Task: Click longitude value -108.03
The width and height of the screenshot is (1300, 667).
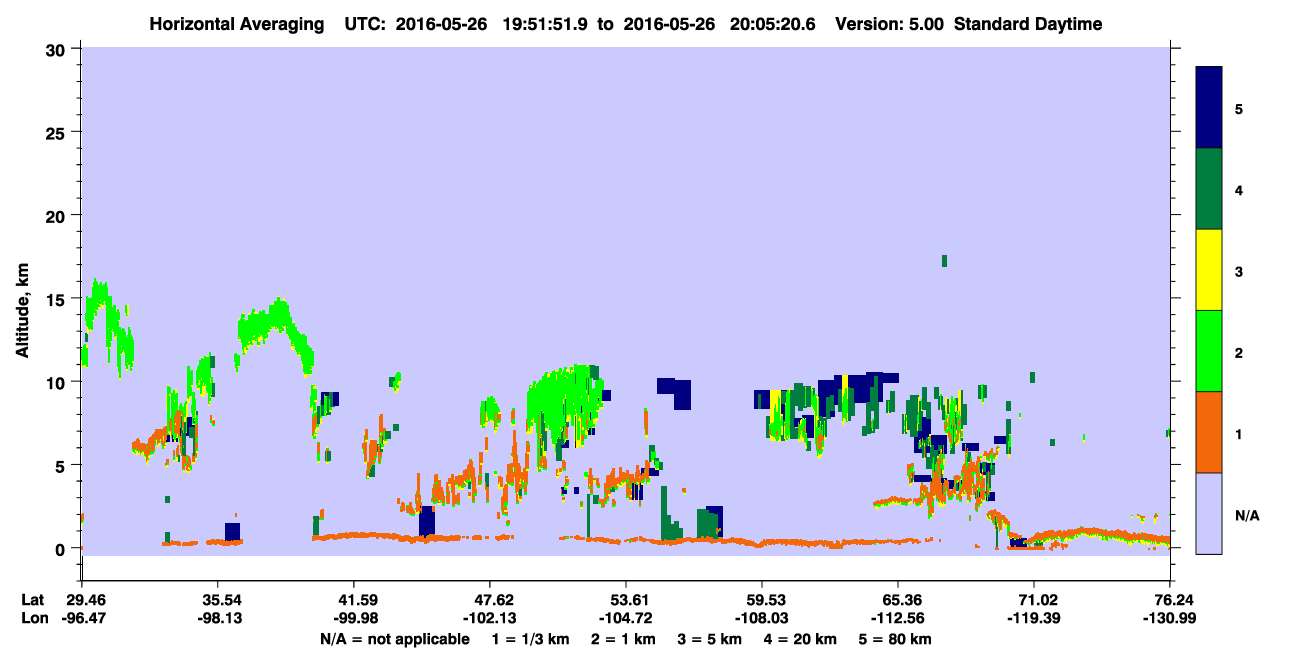Action: tap(762, 619)
